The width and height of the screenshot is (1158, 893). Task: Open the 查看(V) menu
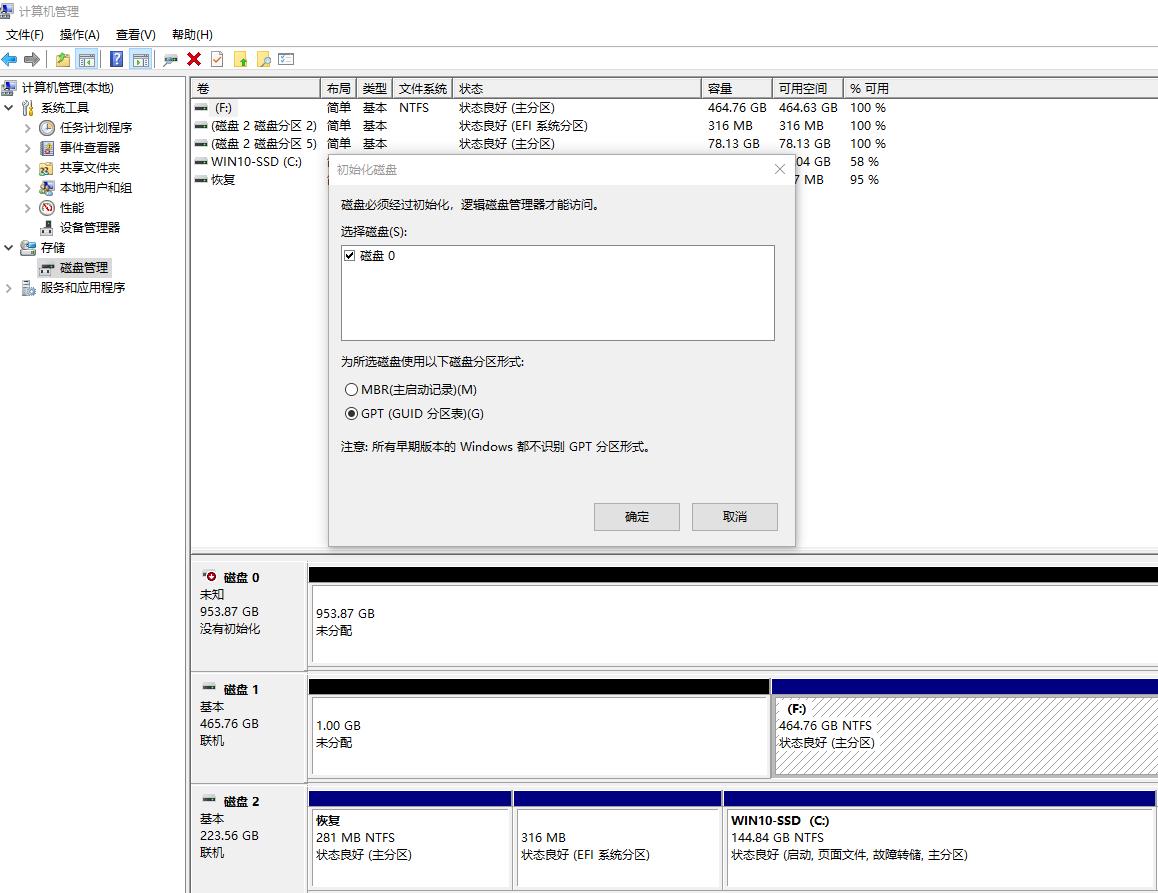click(135, 34)
